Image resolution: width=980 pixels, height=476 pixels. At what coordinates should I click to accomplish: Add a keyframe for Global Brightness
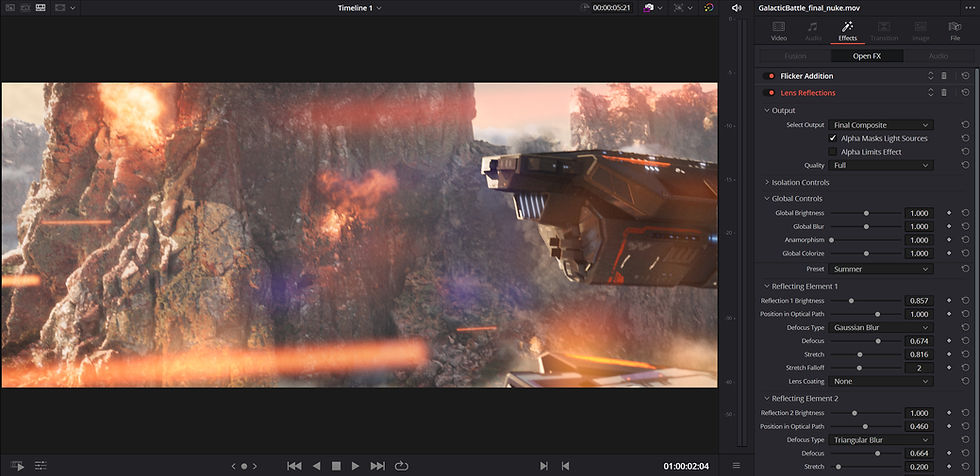[949, 213]
